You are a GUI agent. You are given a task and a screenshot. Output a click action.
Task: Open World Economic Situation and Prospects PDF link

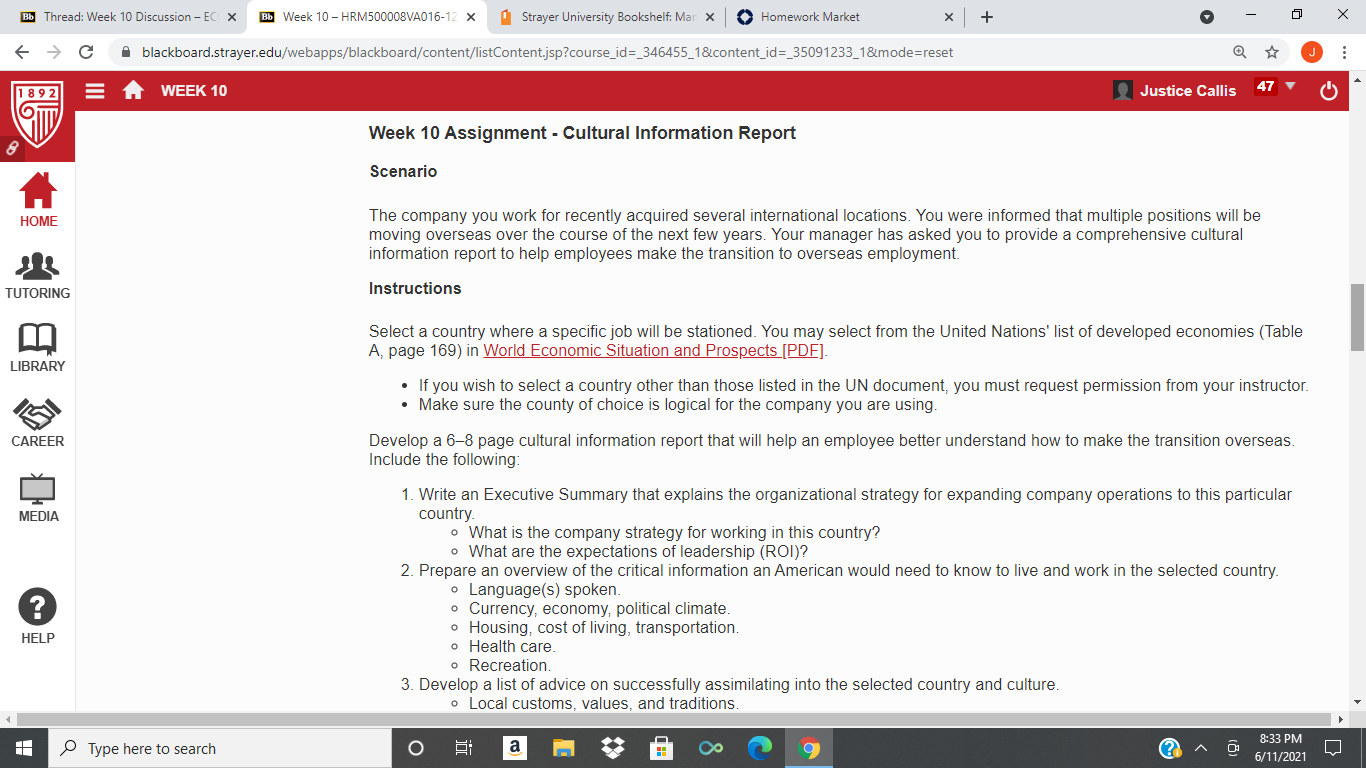pyautogui.click(x=655, y=350)
